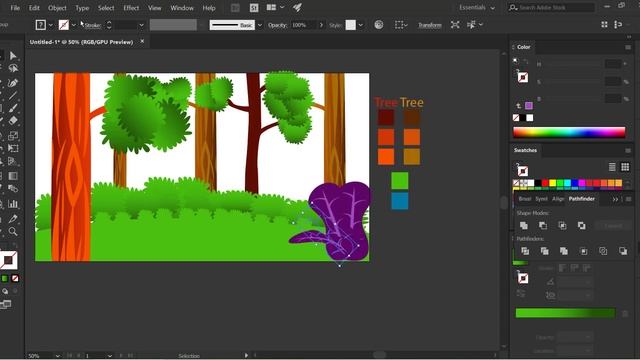Screen dimensions: 640x360
Task: Set paint to None in toolbar
Action: (15, 278)
